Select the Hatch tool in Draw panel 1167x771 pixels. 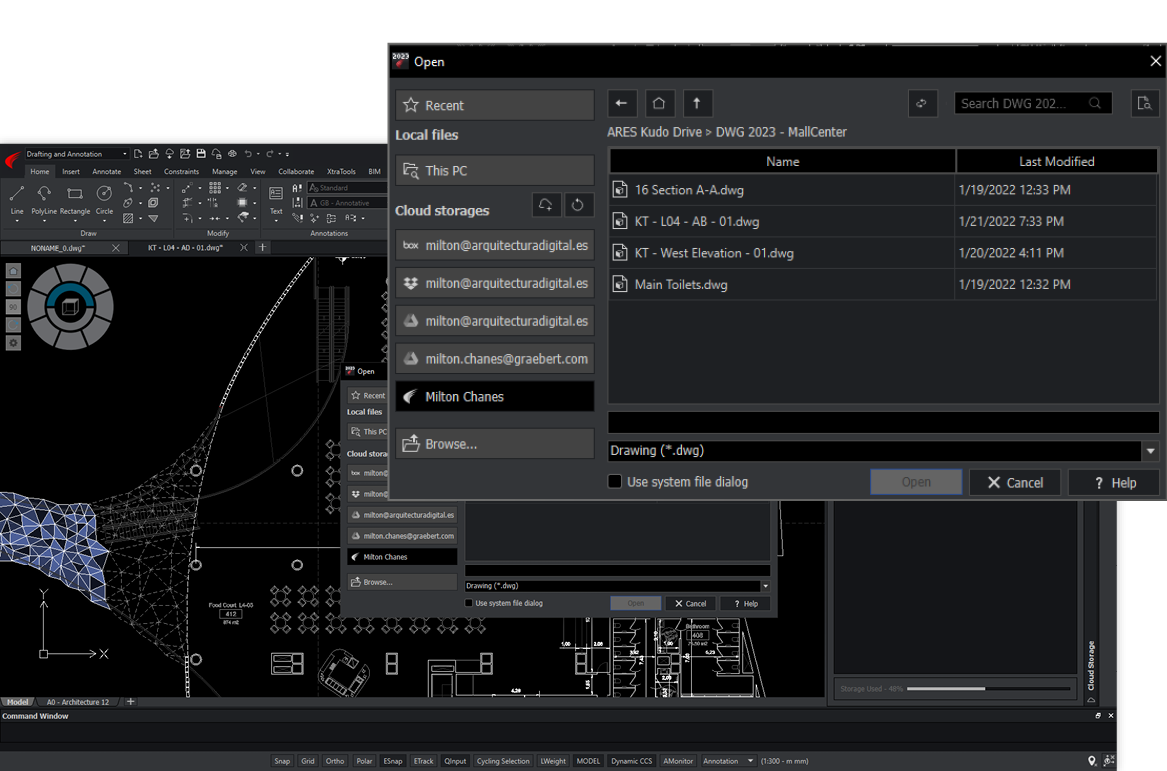[x=128, y=218]
